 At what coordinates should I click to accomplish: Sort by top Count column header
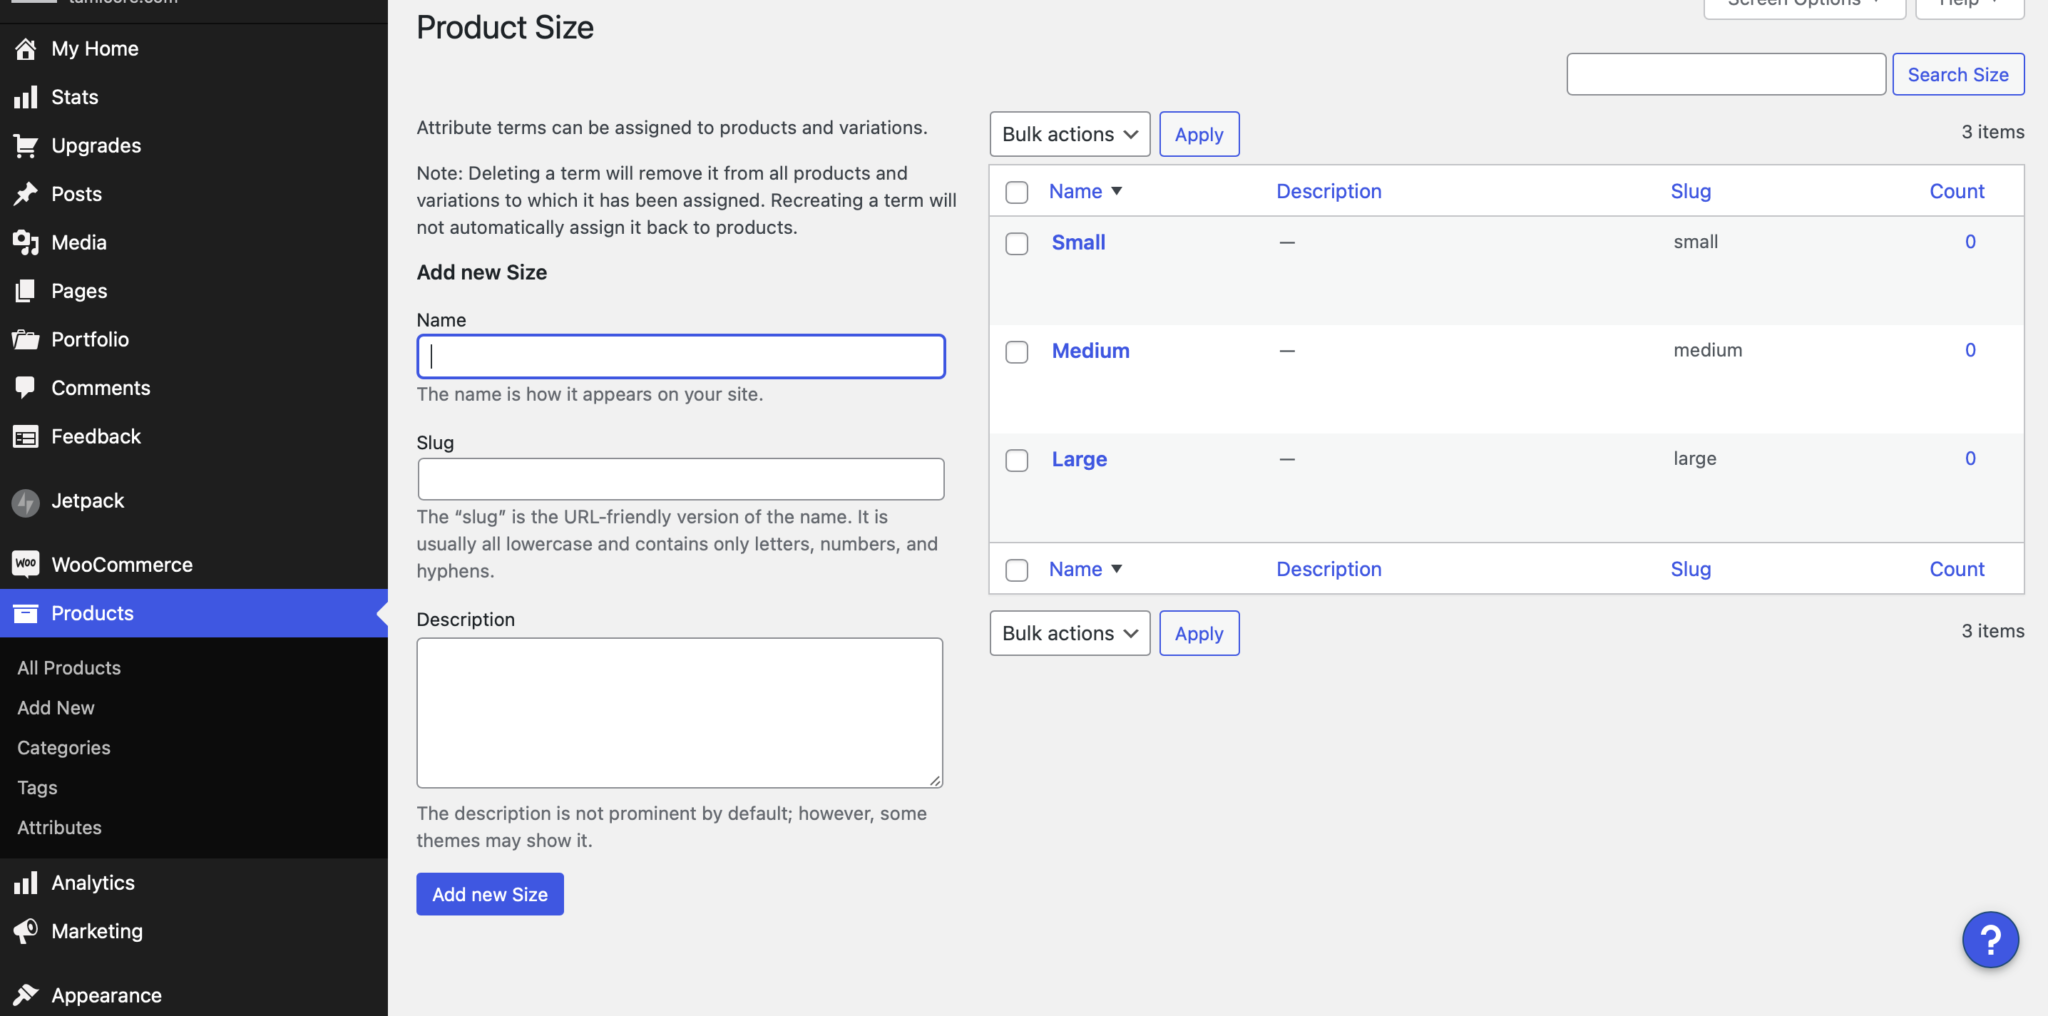click(x=1957, y=191)
